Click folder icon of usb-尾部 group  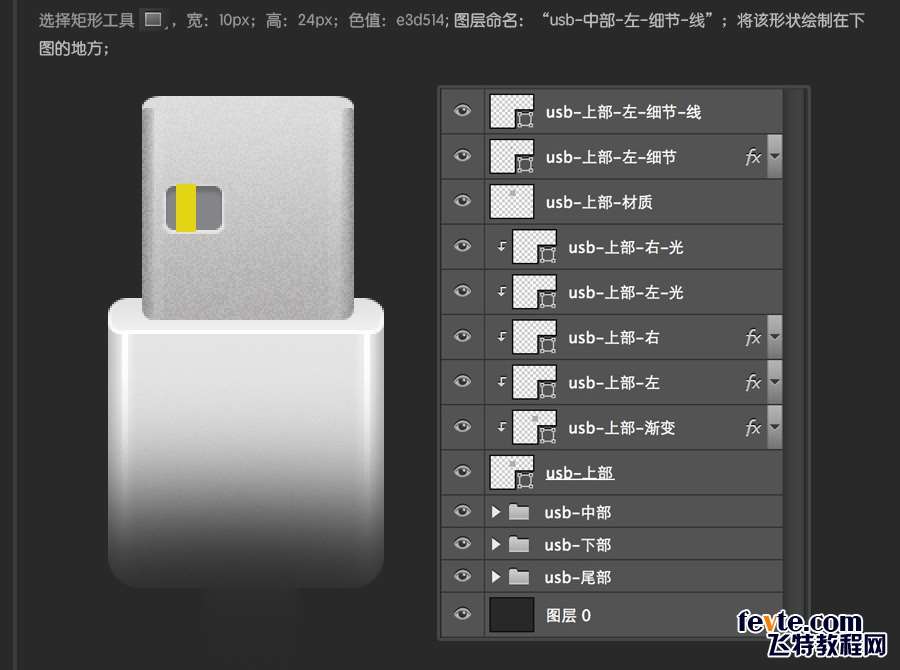[x=519, y=576]
